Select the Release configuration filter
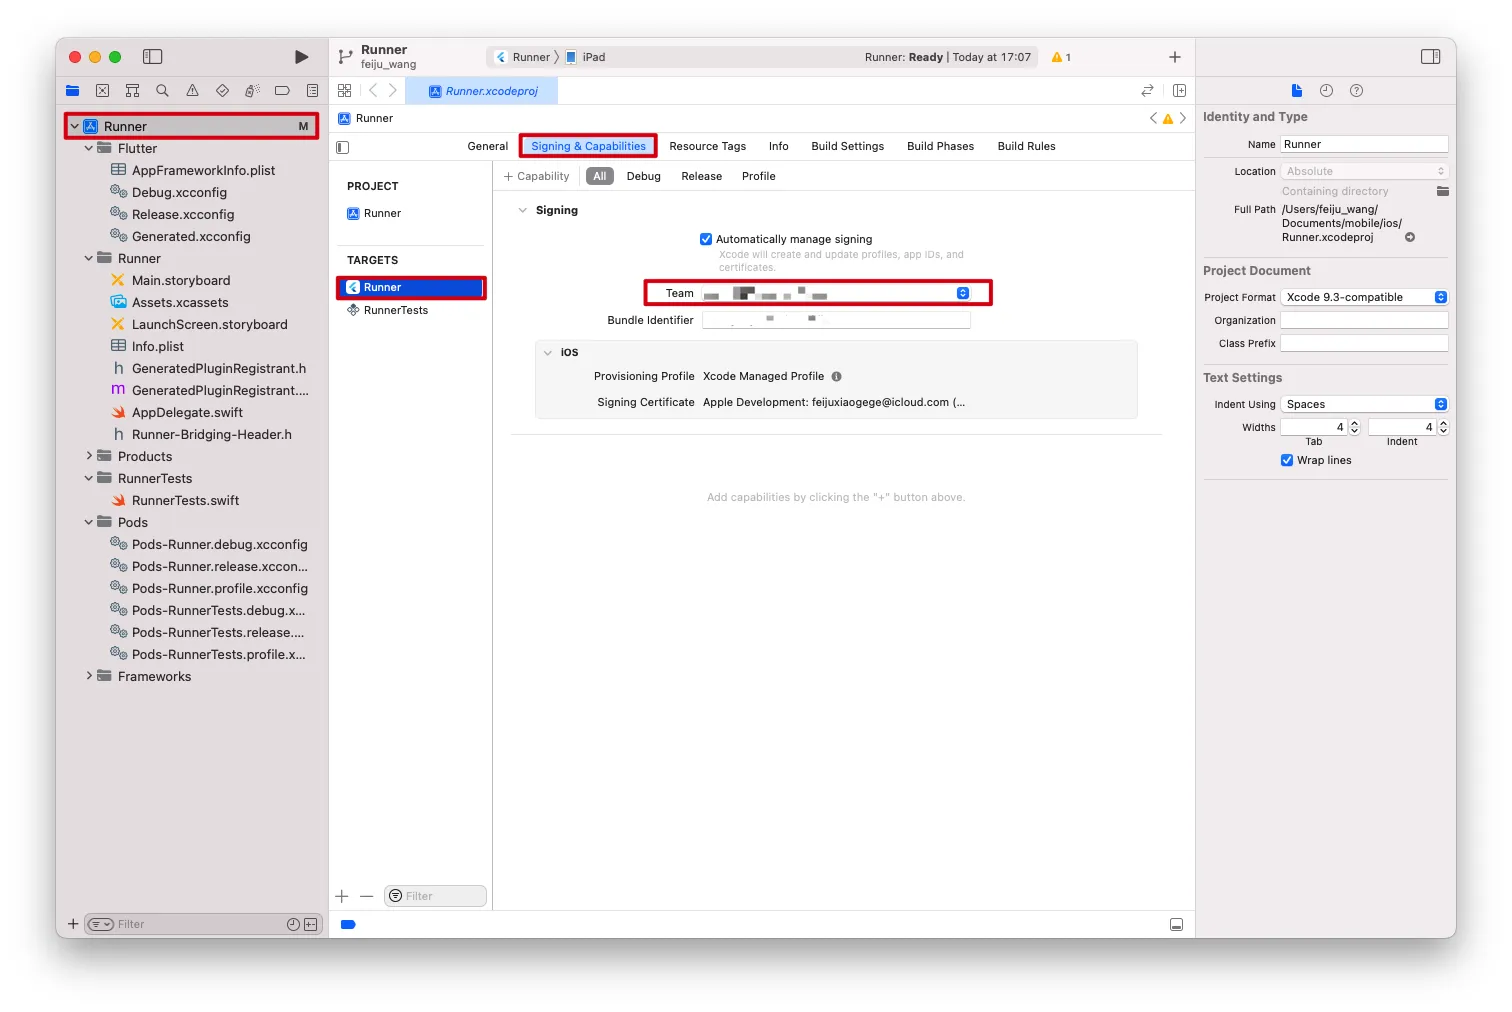 702,176
